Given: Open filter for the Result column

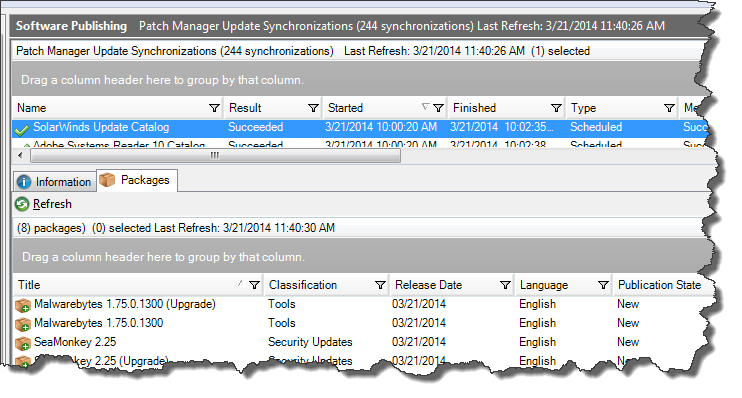Looking at the screenshot, I should pos(313,108).
